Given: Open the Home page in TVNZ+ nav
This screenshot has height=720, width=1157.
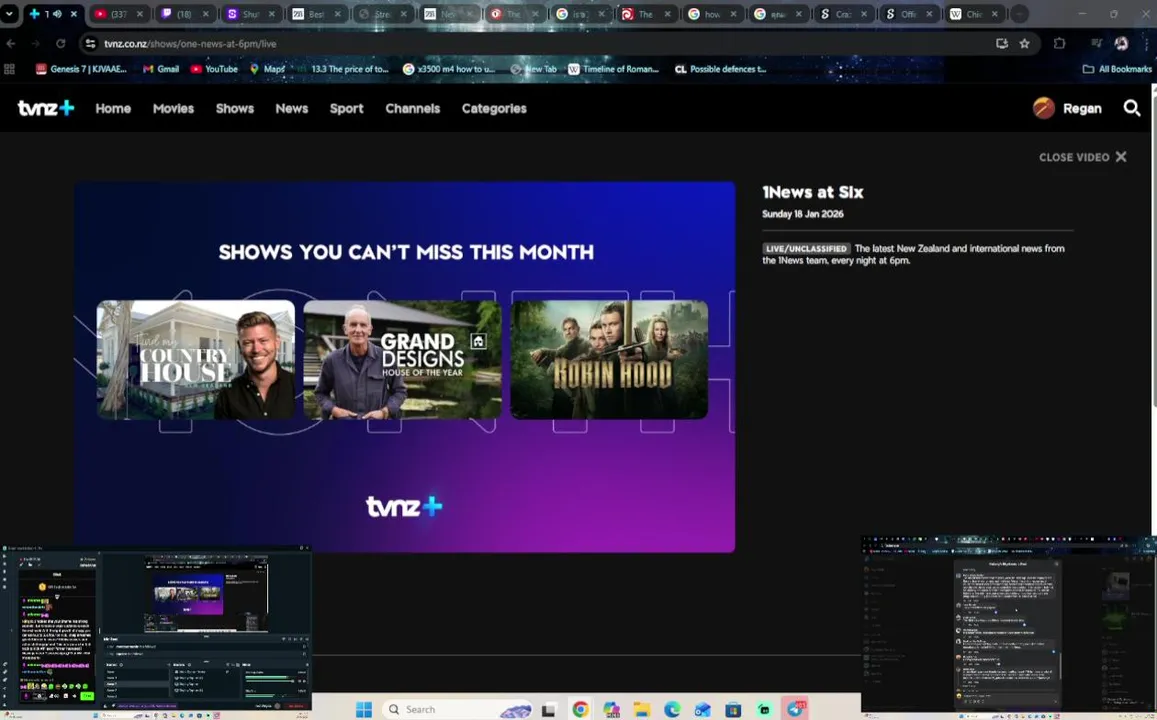Looking at the screenshot, I should pos(113,108).
